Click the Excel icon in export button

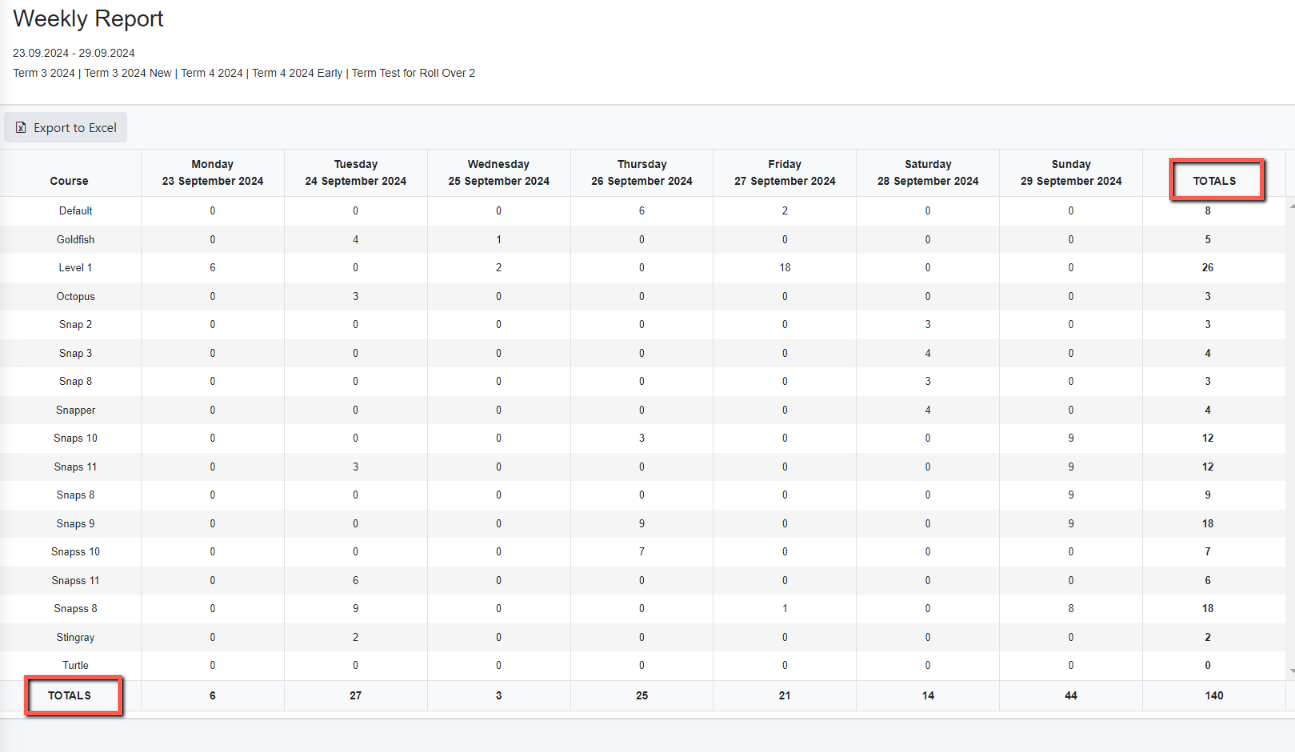(21, 128)
